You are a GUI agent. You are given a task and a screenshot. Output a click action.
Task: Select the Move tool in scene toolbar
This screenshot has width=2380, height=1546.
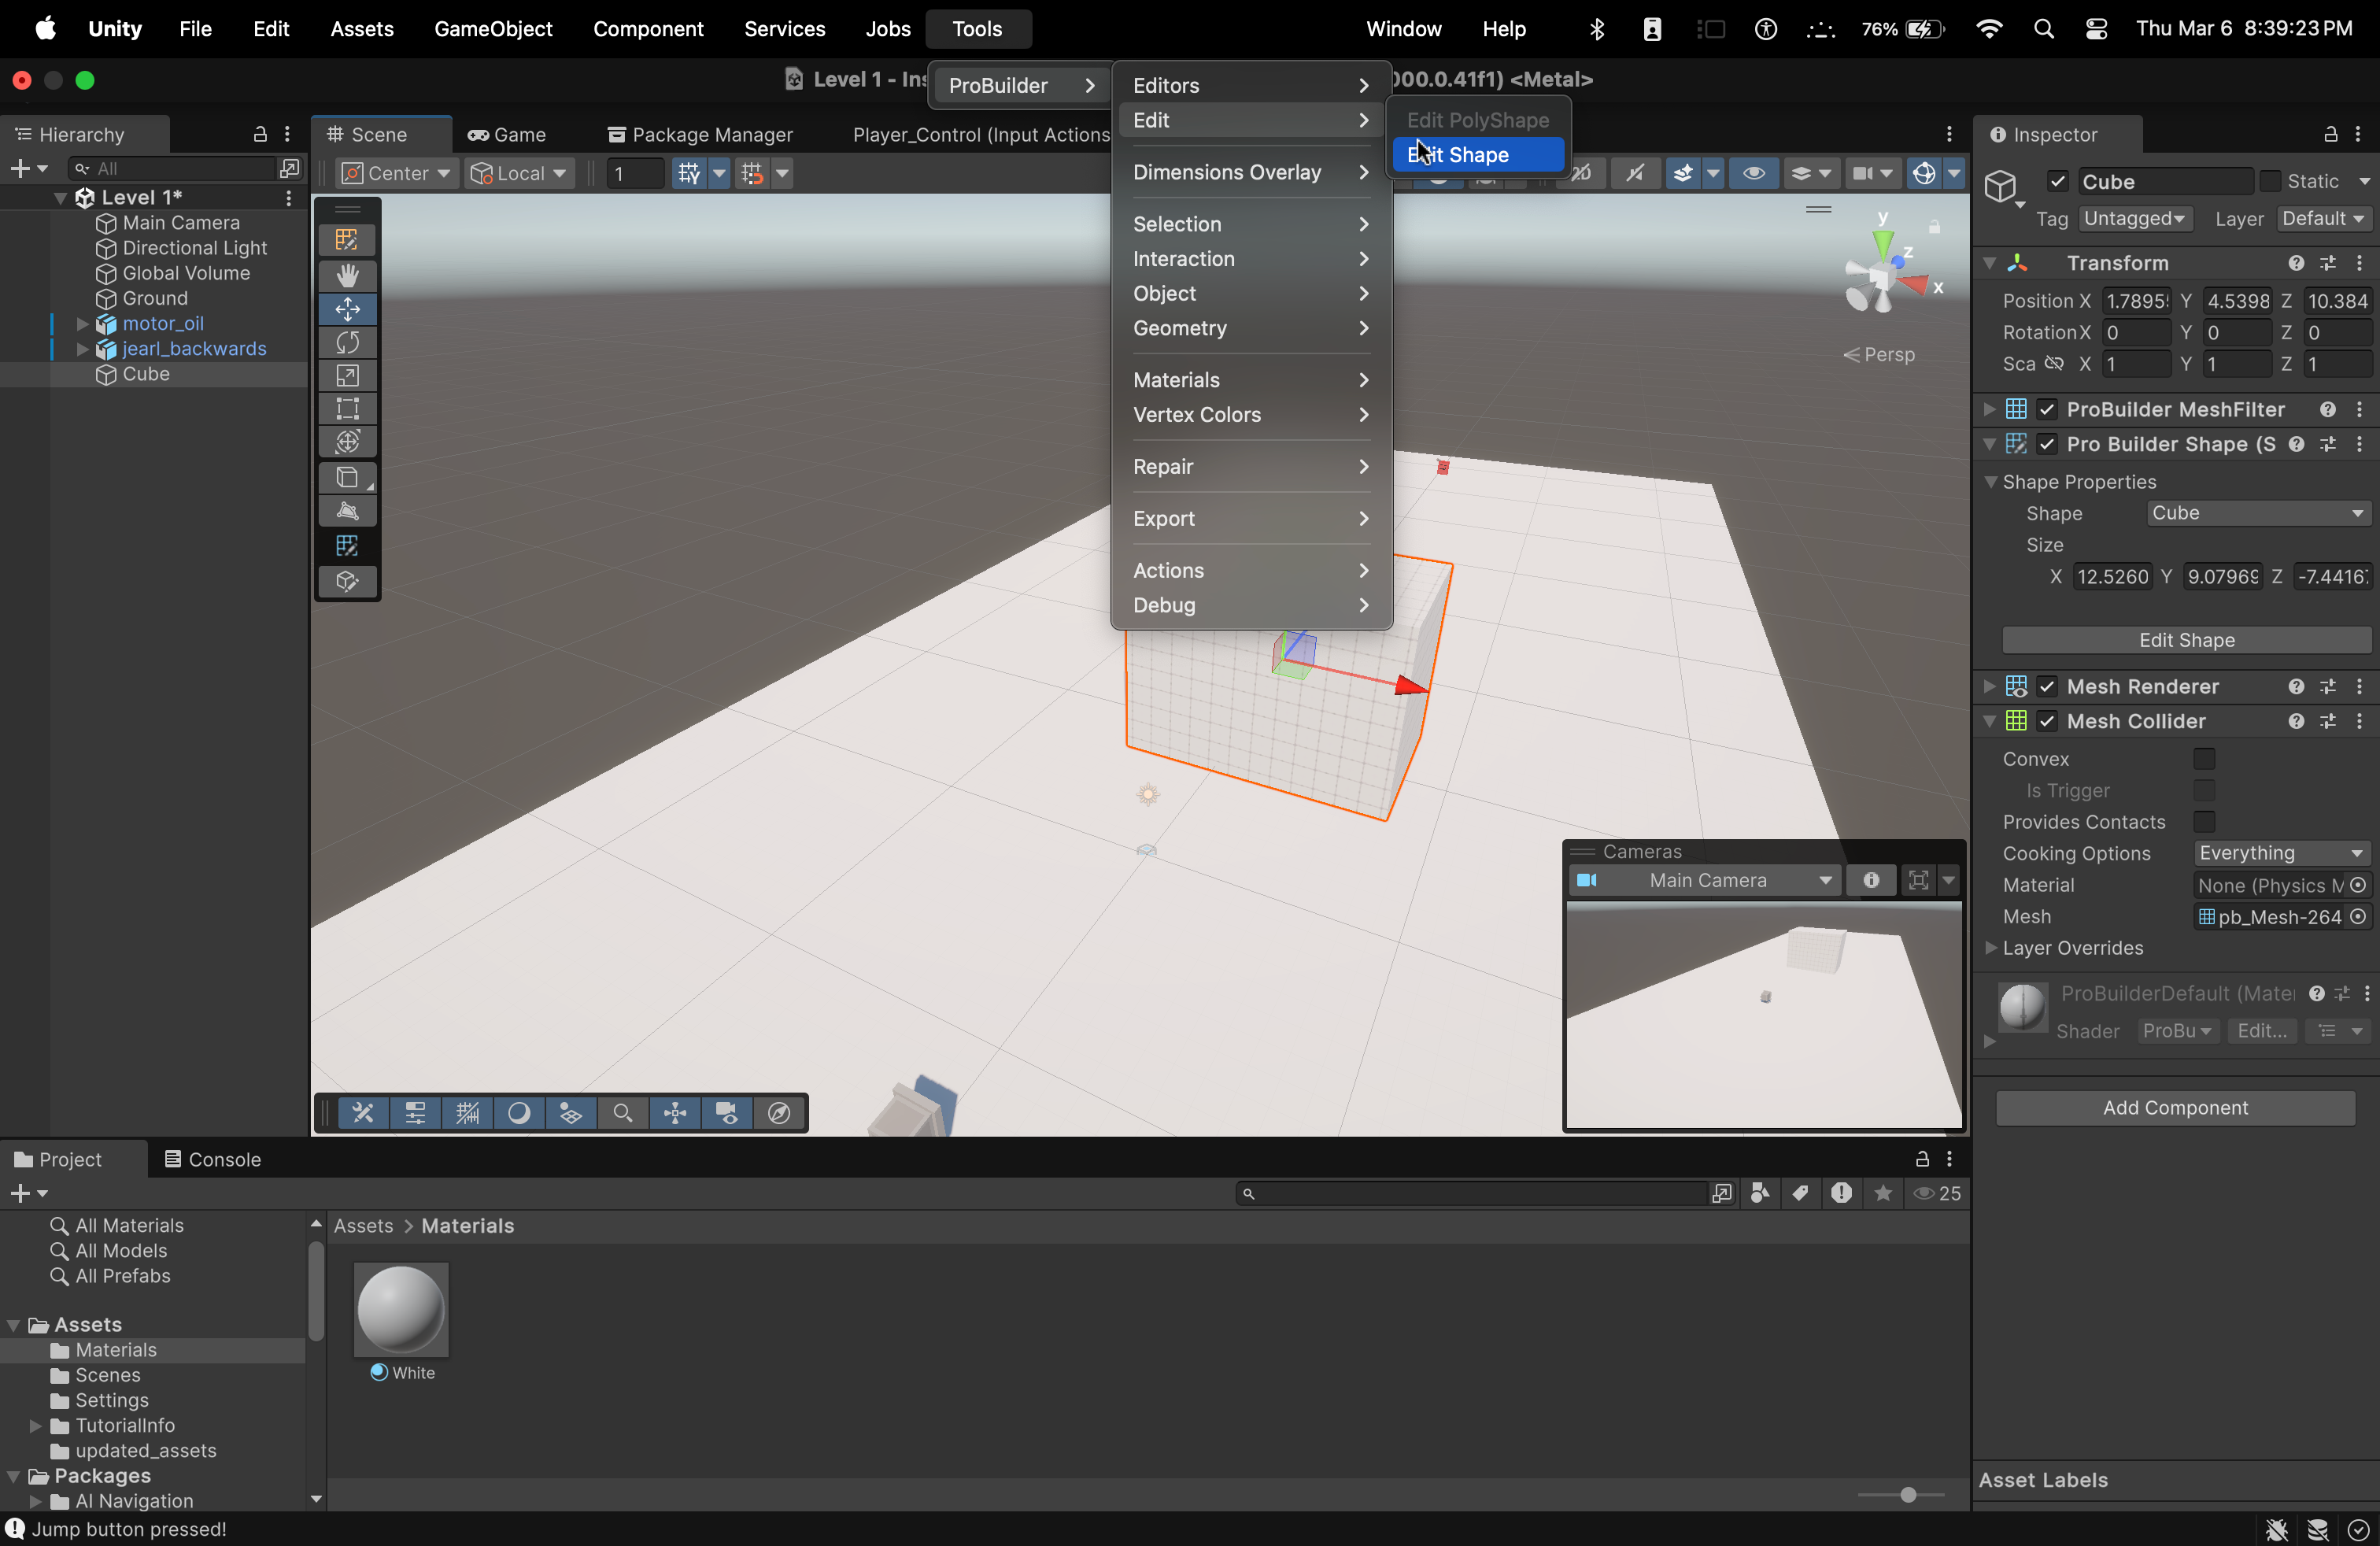point(347,309)
